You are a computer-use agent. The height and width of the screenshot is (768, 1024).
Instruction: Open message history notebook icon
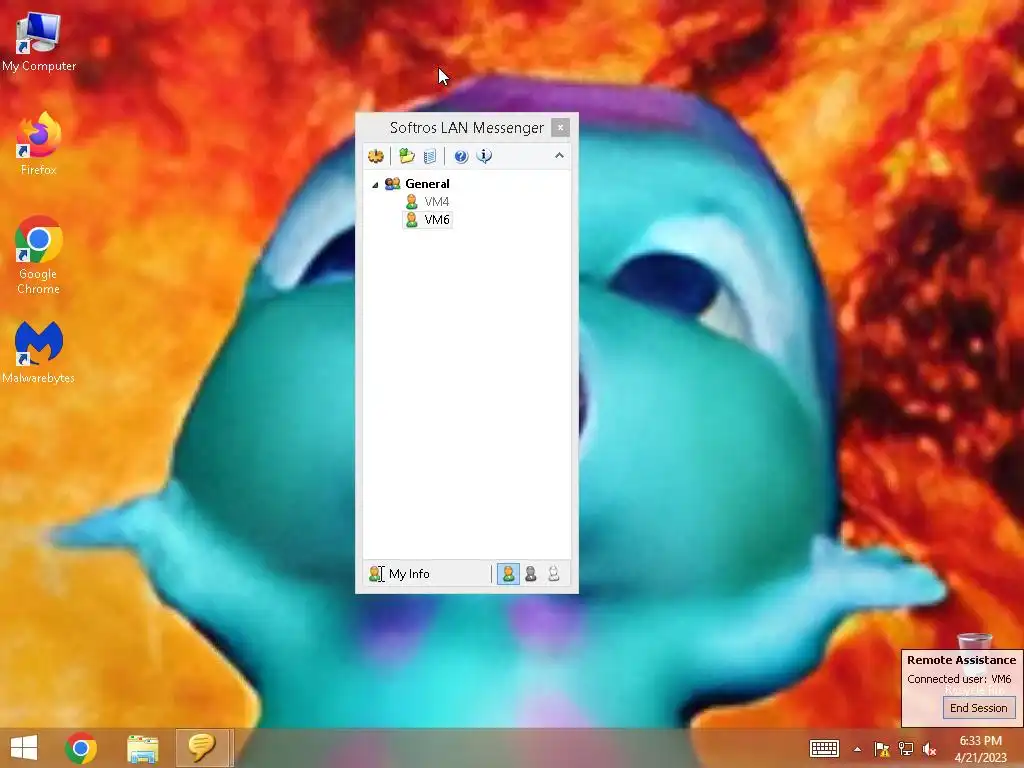coord(430,156)
